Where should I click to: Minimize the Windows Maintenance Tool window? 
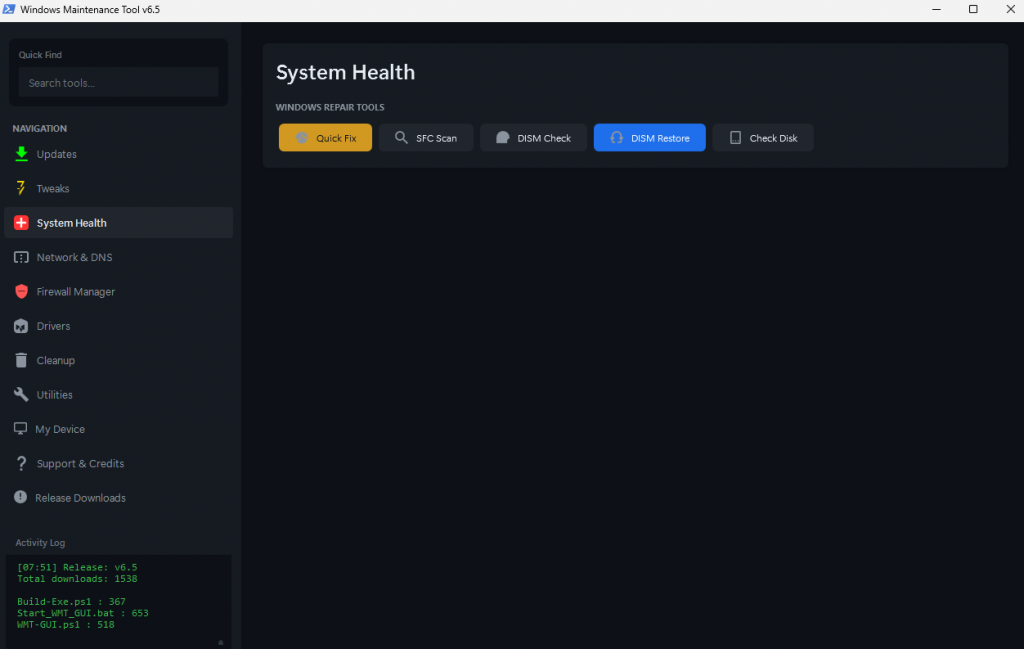[936, 9]
